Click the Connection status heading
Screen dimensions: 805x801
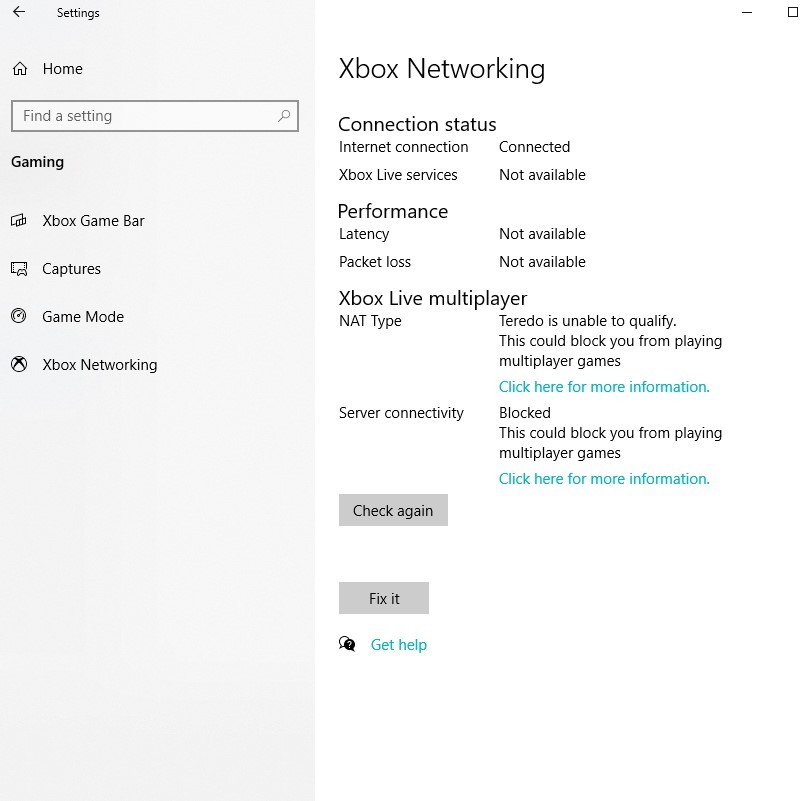click(x=417, y=124)
